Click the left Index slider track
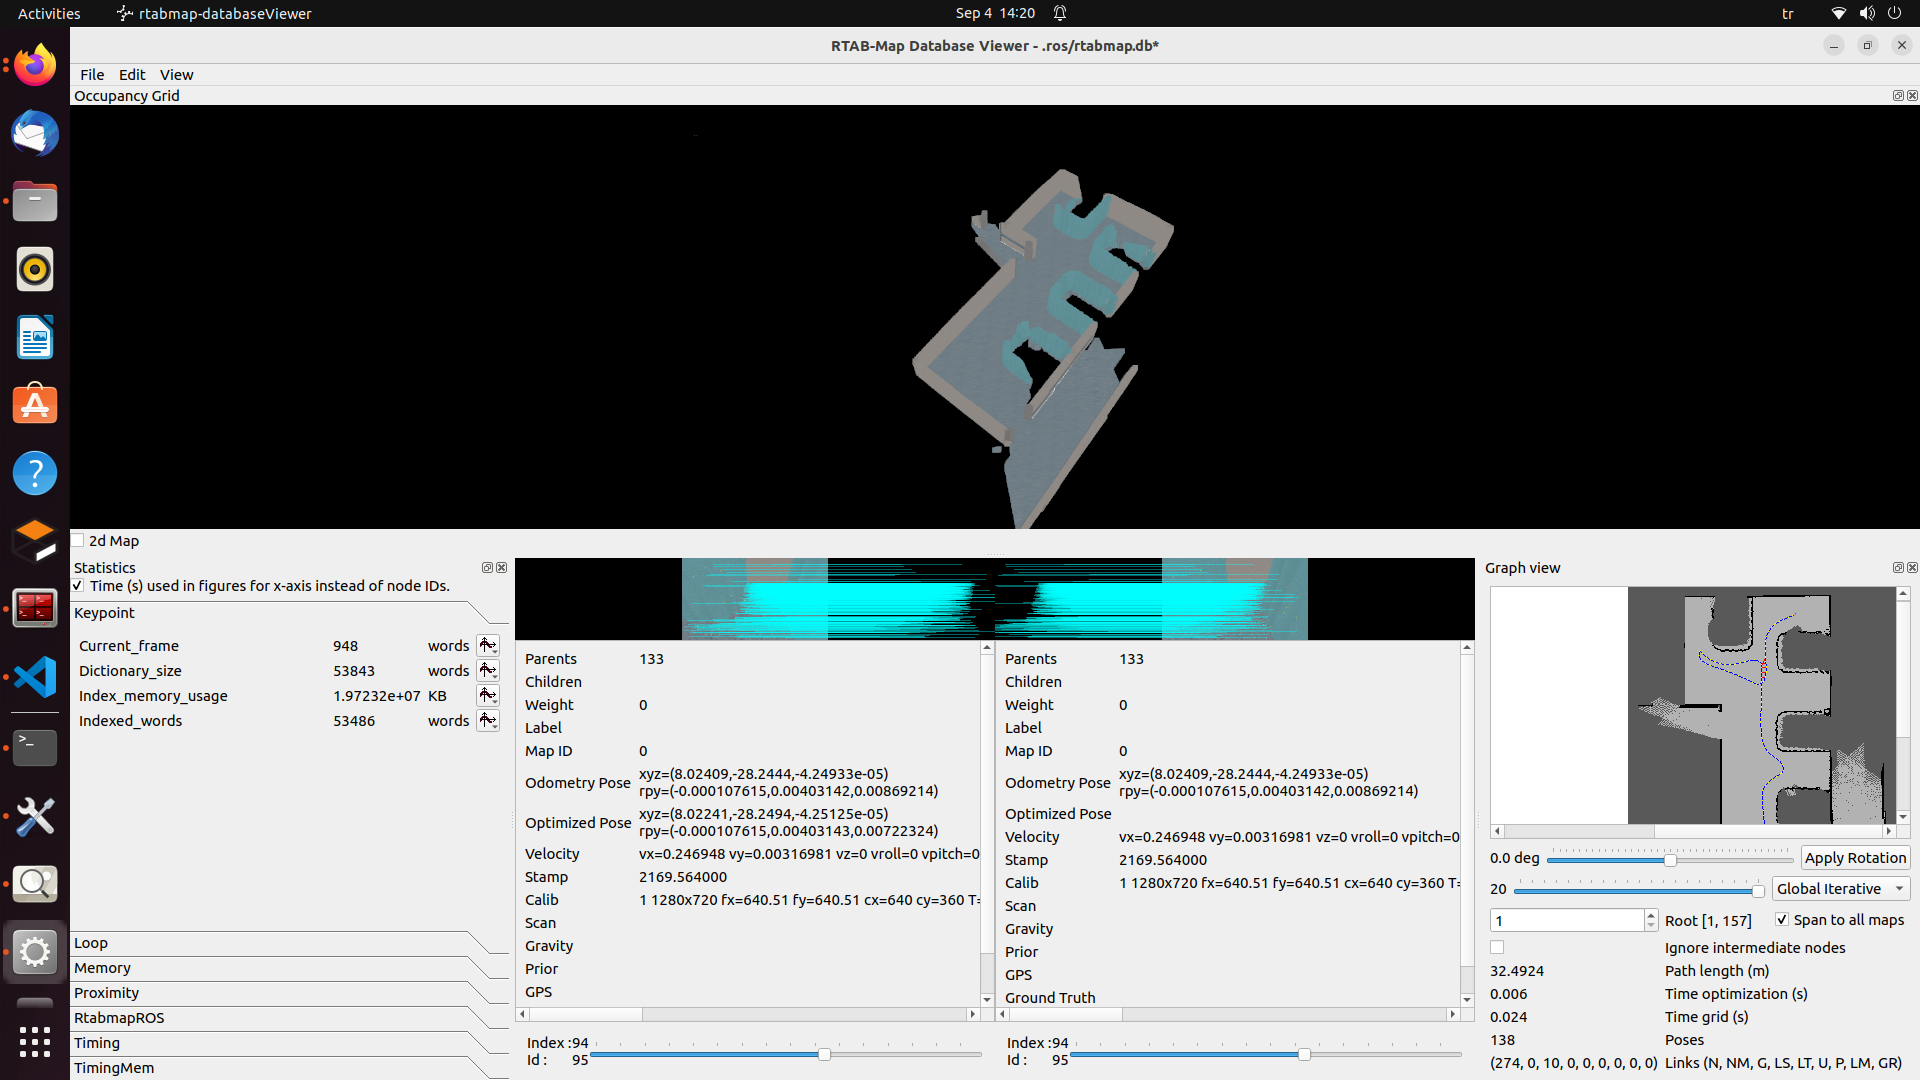The image size is (1920, 1080). tap(700, 1054)
